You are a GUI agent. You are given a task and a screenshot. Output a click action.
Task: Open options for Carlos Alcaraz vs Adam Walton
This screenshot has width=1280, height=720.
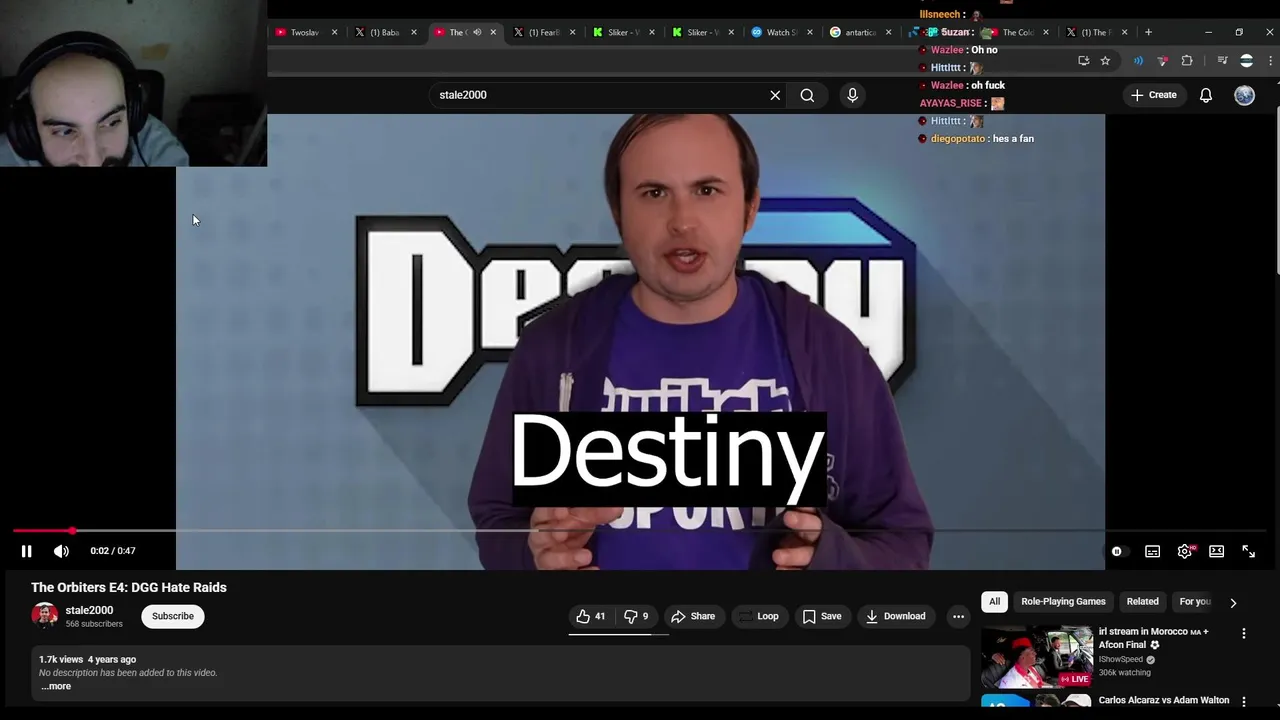(x=1244, y=702)
